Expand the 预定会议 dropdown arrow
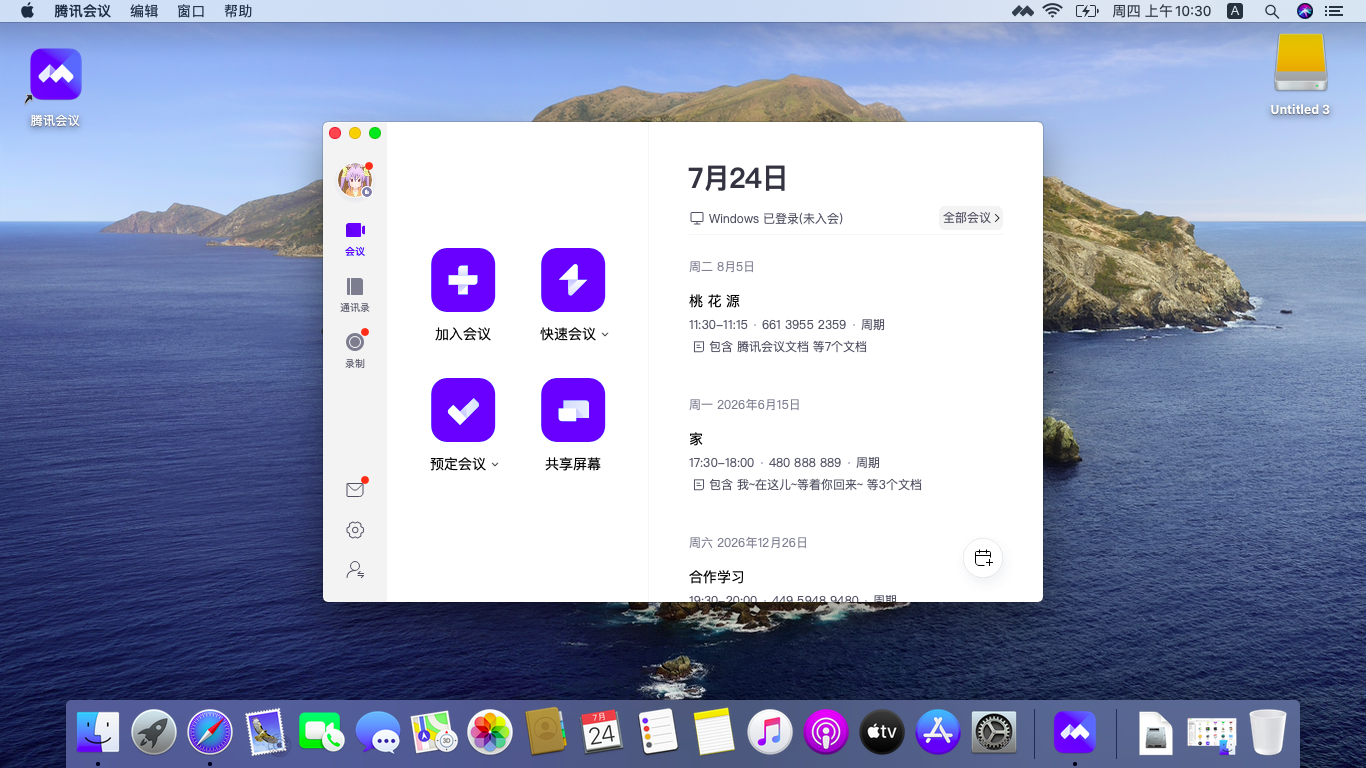This screenshot has height=768, width=1366. [495, 465]
